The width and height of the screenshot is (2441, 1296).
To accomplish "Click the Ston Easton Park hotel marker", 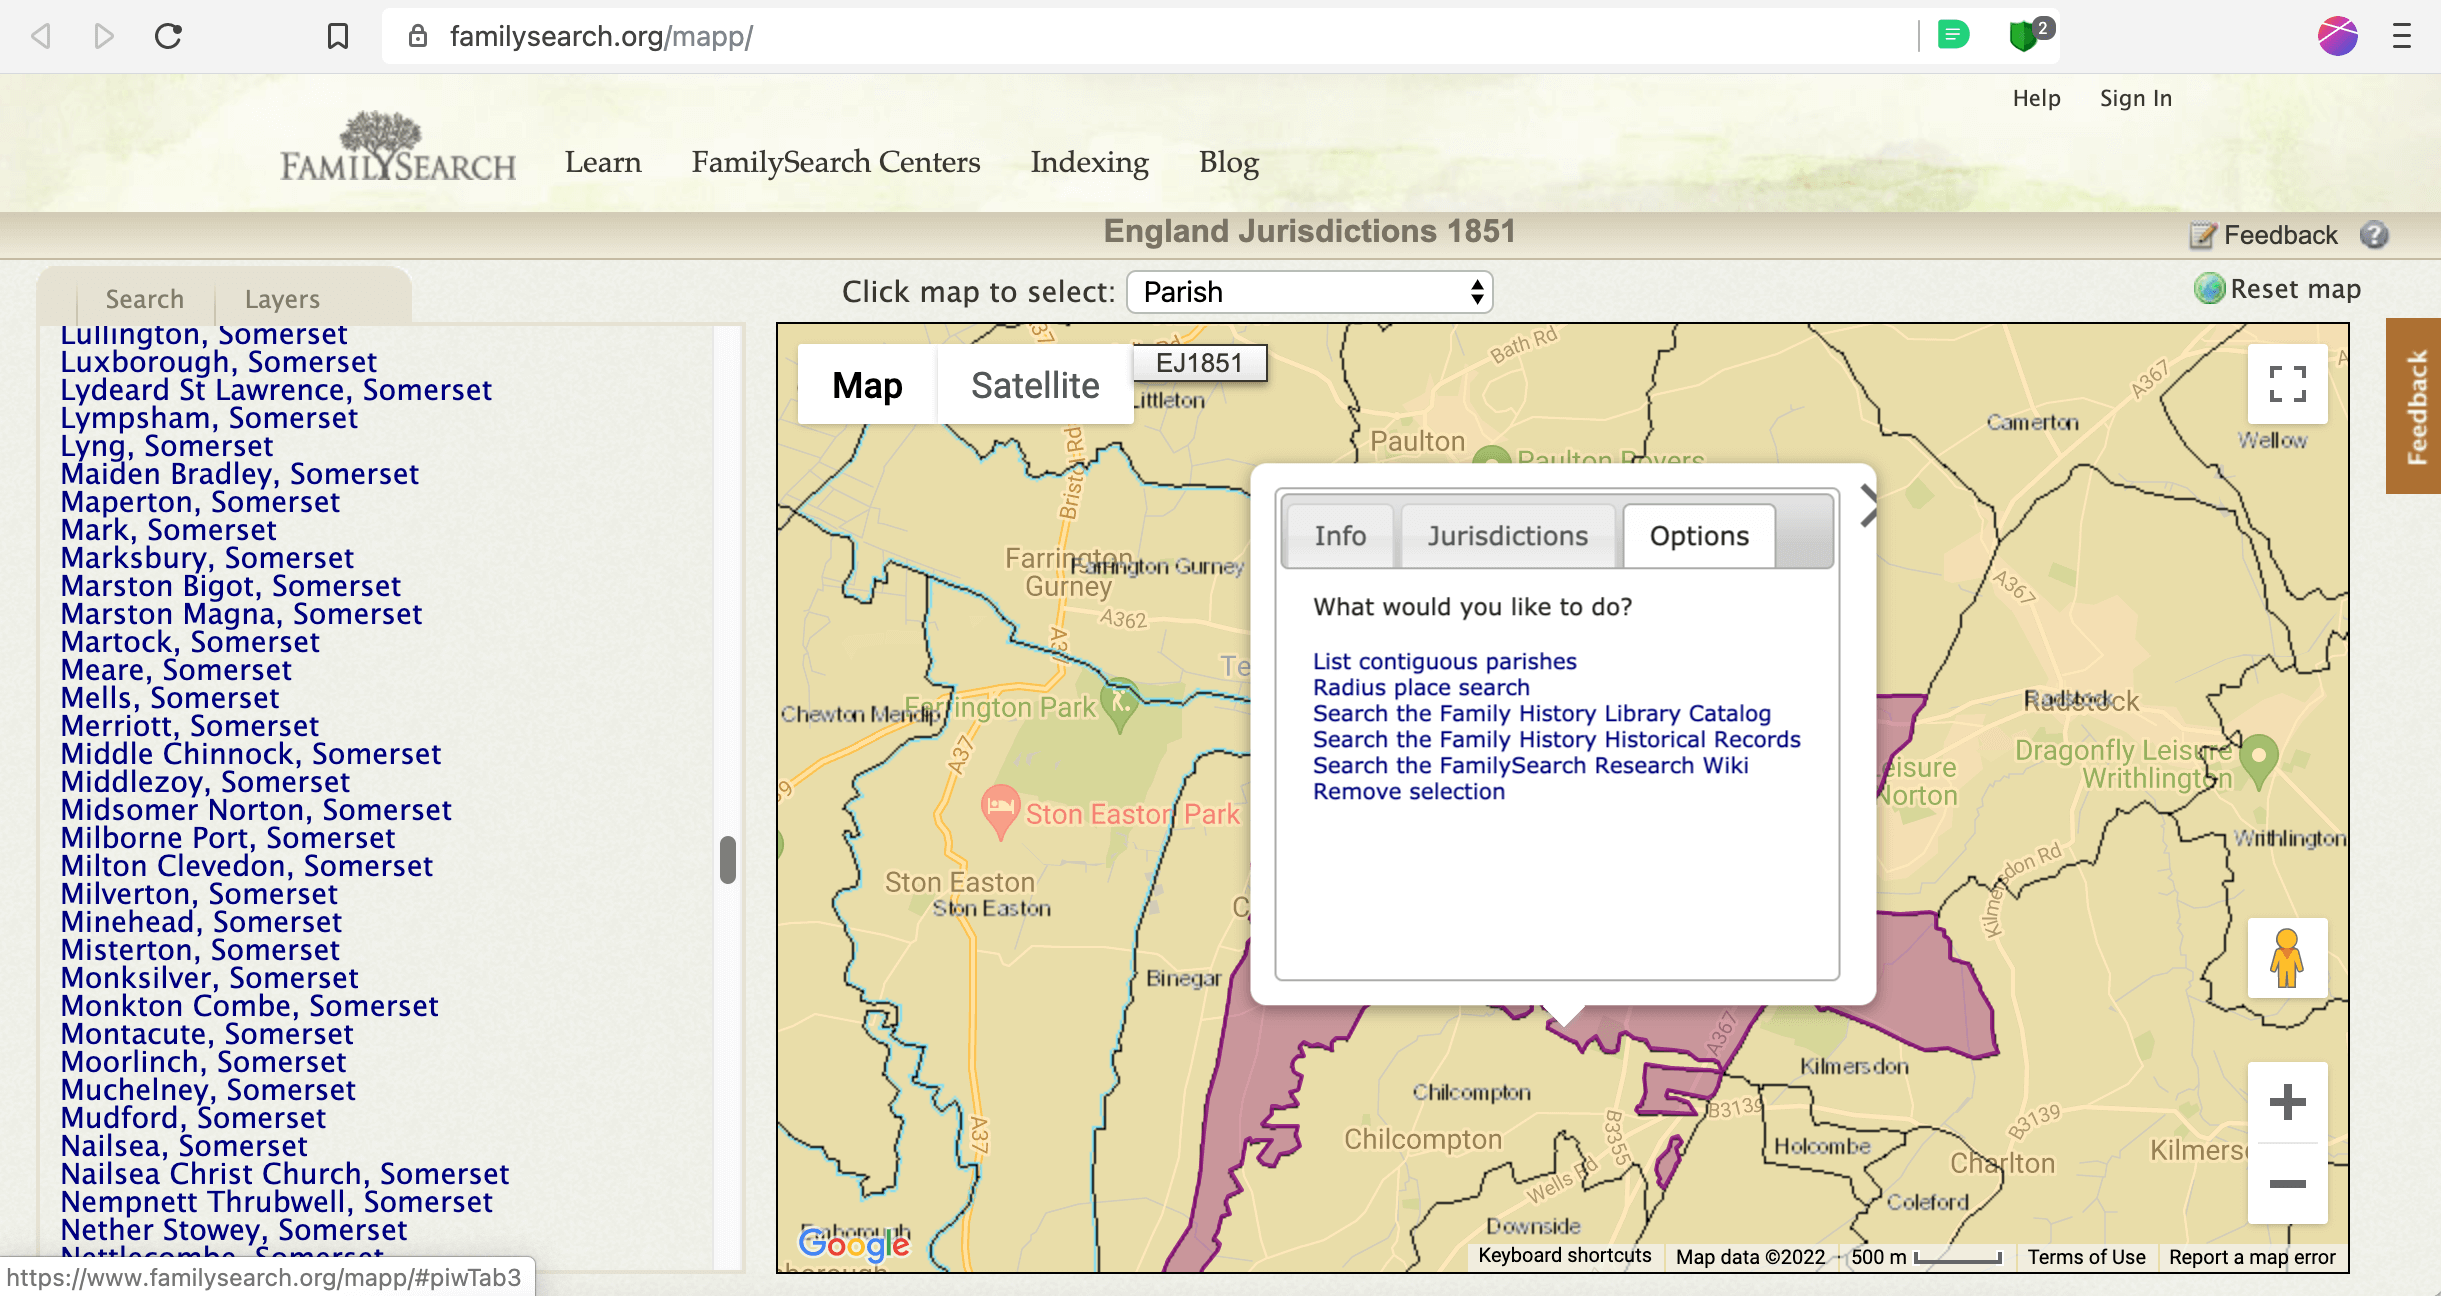I will 1000,810.
